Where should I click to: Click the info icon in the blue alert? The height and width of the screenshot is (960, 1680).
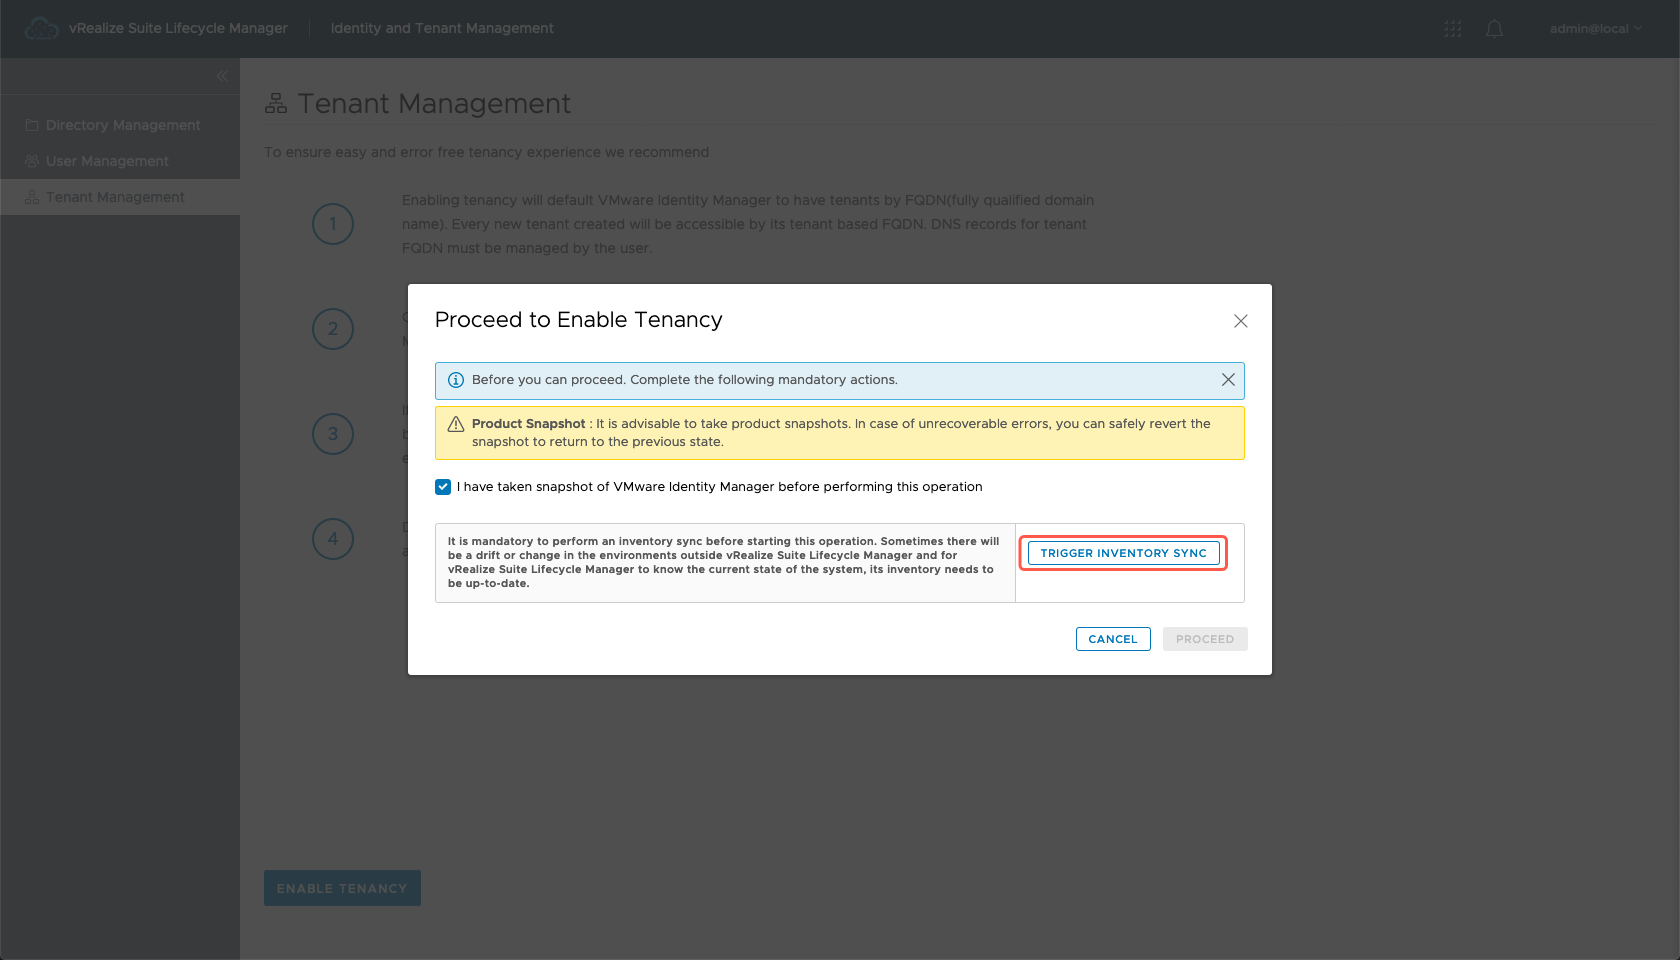(456, 380)
